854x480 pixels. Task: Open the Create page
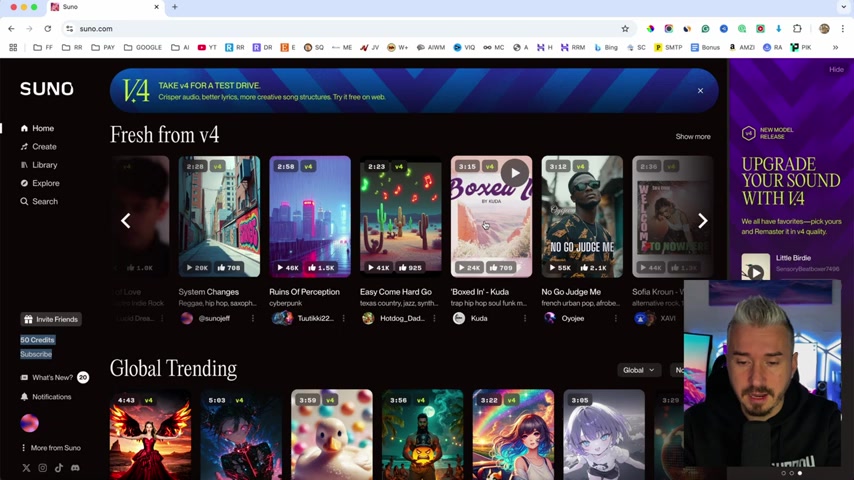(38, 147)
